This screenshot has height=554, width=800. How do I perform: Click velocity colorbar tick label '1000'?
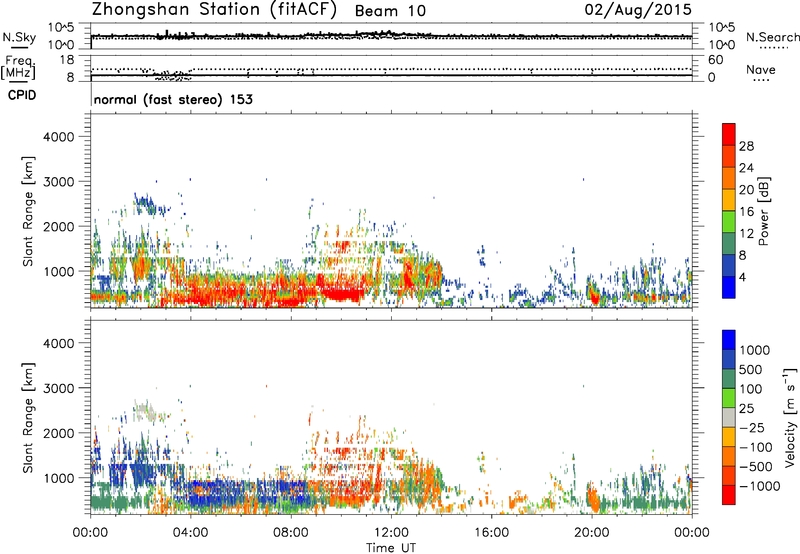point(755,350)
